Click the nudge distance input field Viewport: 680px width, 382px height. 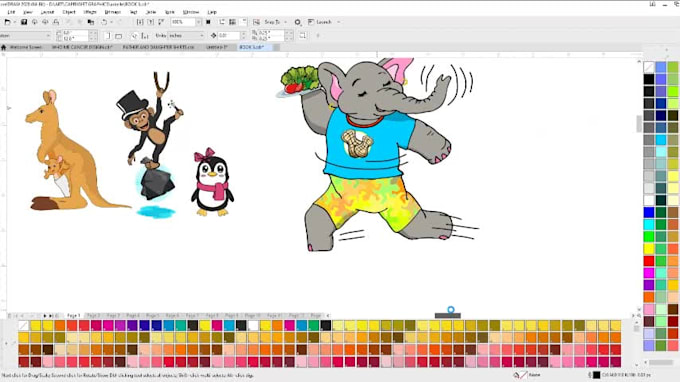229,36
